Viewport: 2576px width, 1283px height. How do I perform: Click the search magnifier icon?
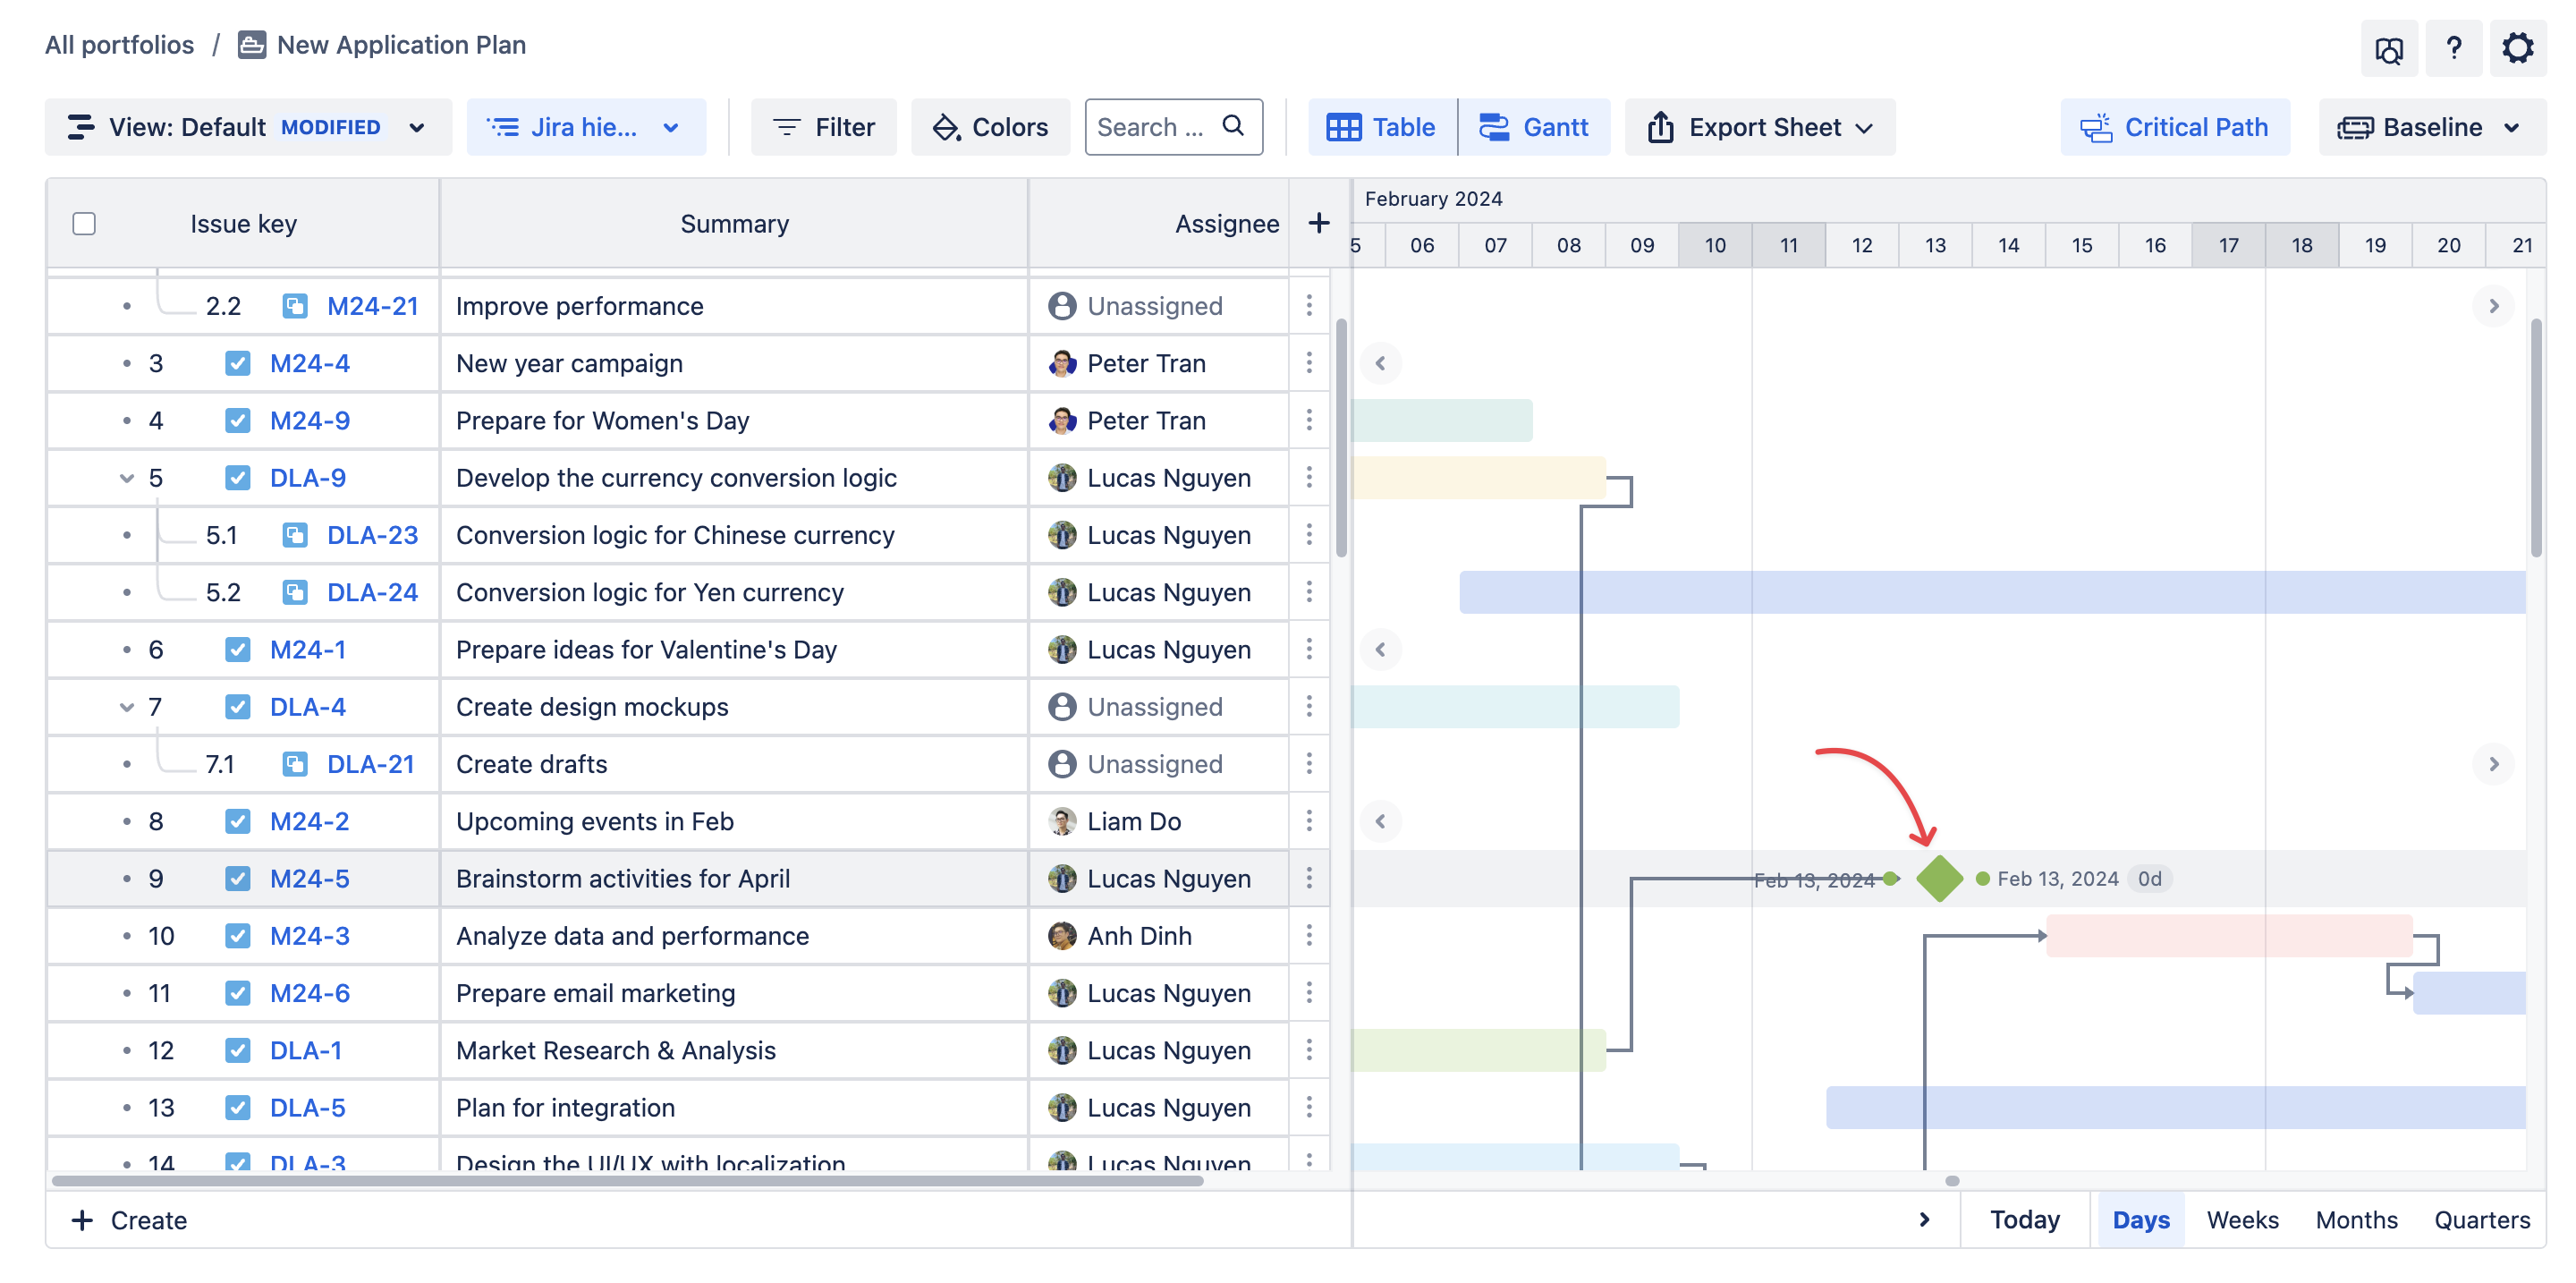click(x=1233, y=126)
